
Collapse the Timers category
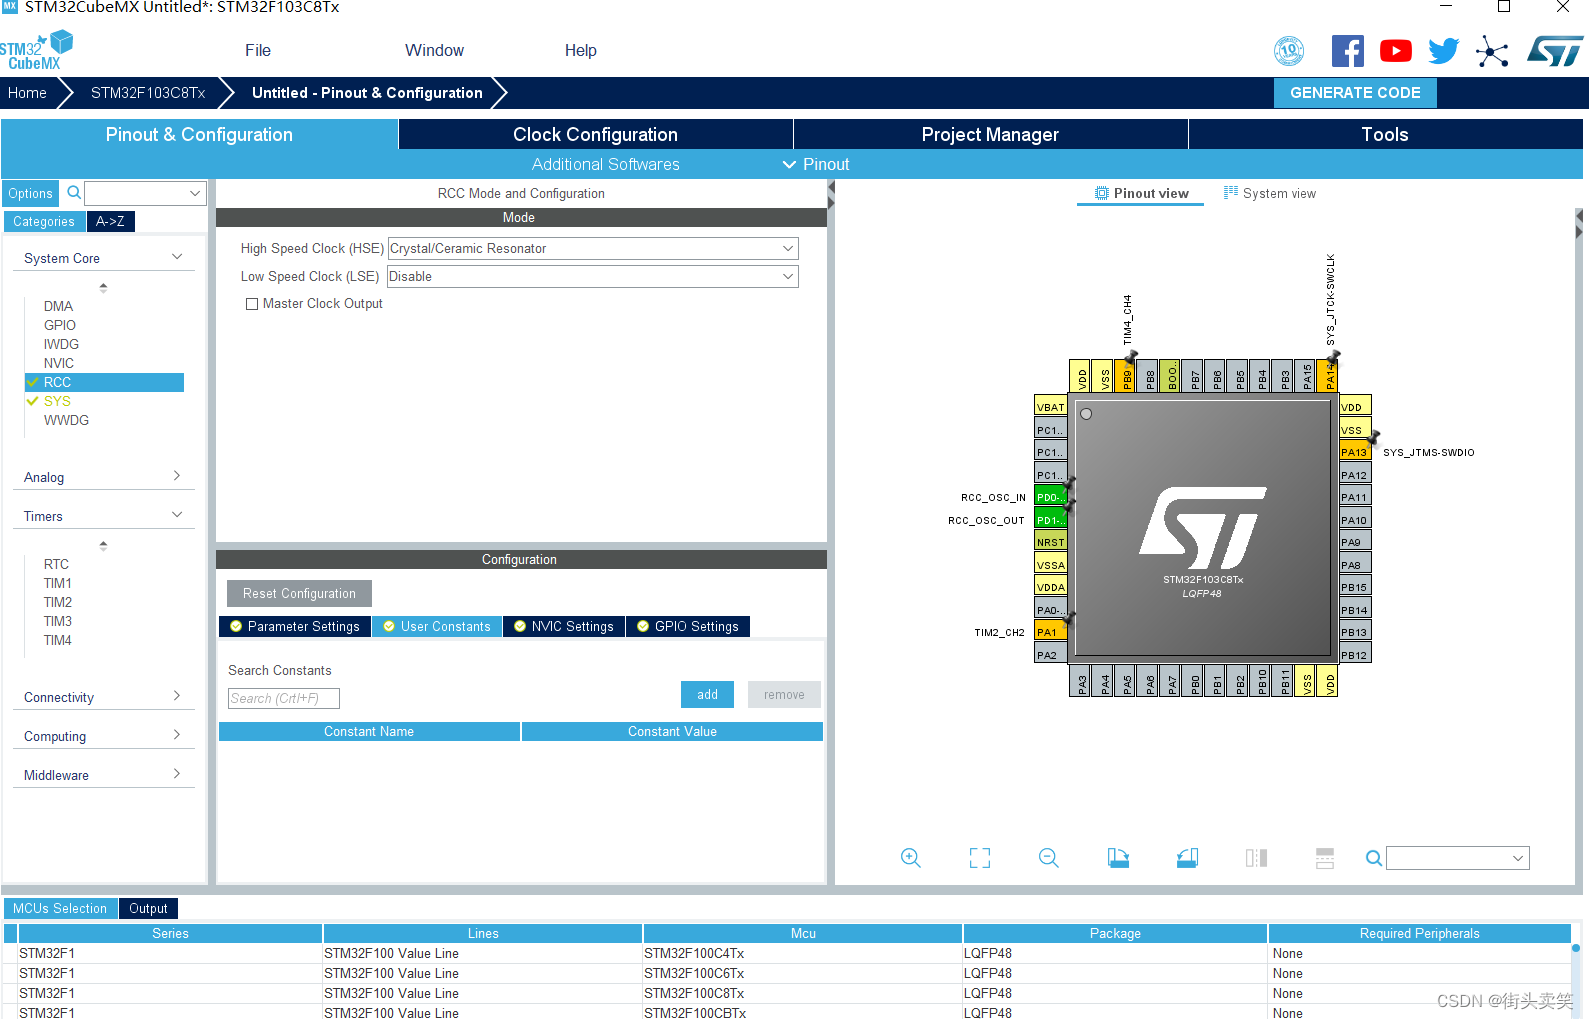(x=103, y=516)
